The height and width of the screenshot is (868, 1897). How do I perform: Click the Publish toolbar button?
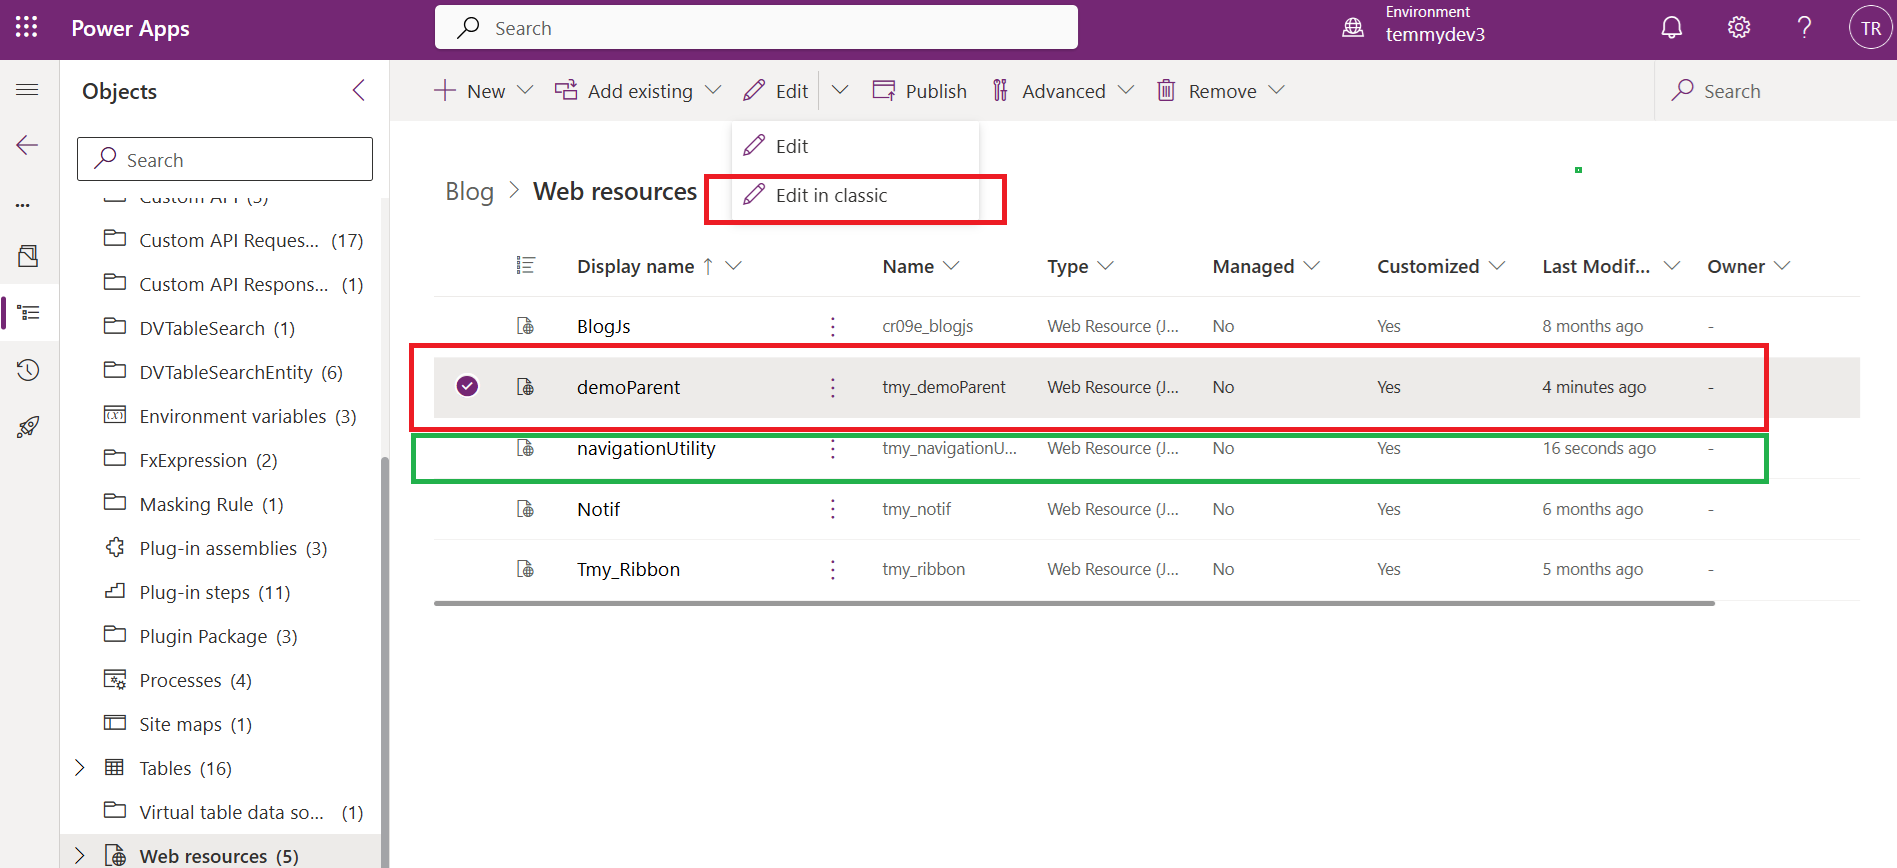click(x=920, y=91)
